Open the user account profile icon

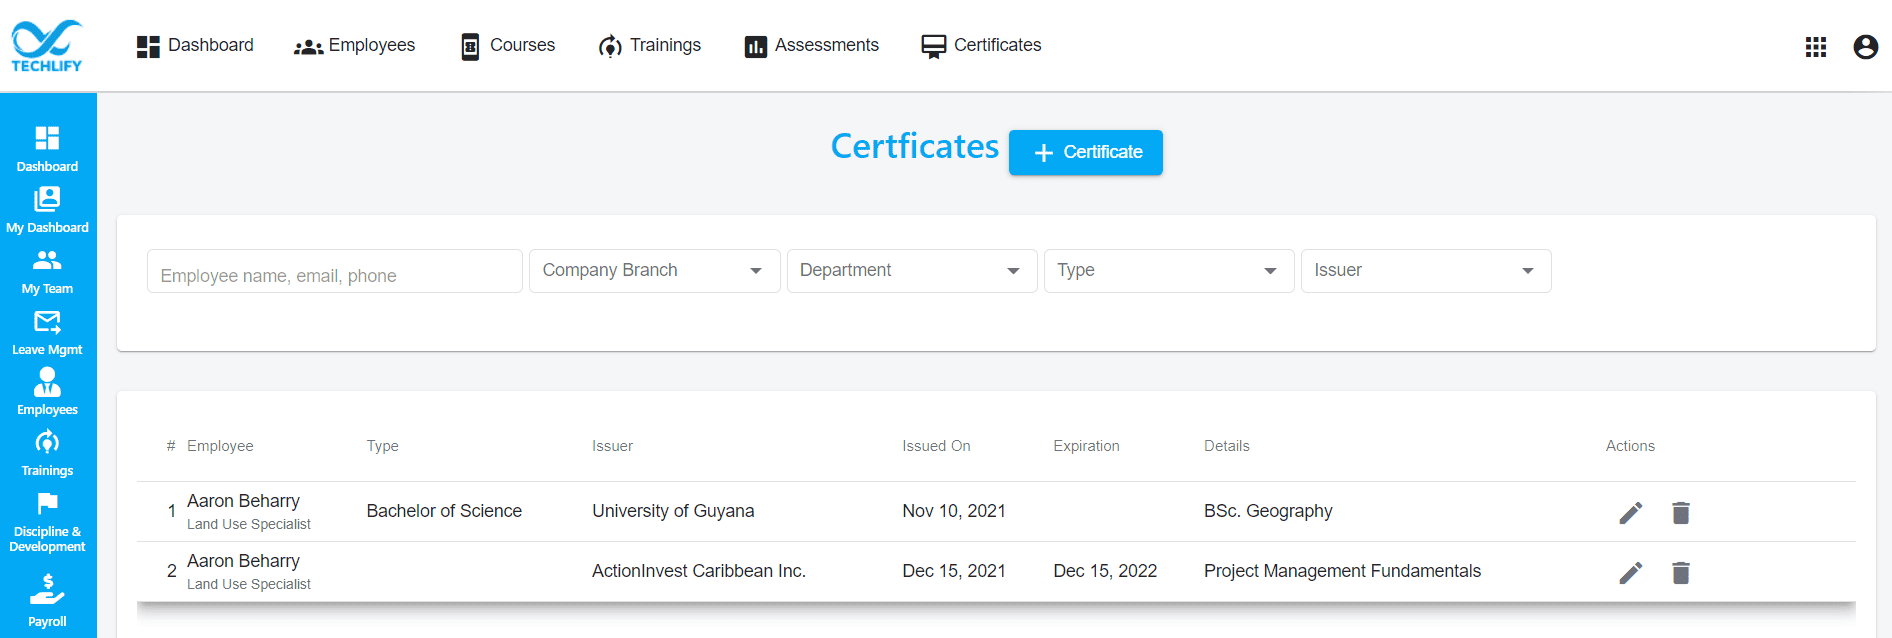(x=1866, y=47)
